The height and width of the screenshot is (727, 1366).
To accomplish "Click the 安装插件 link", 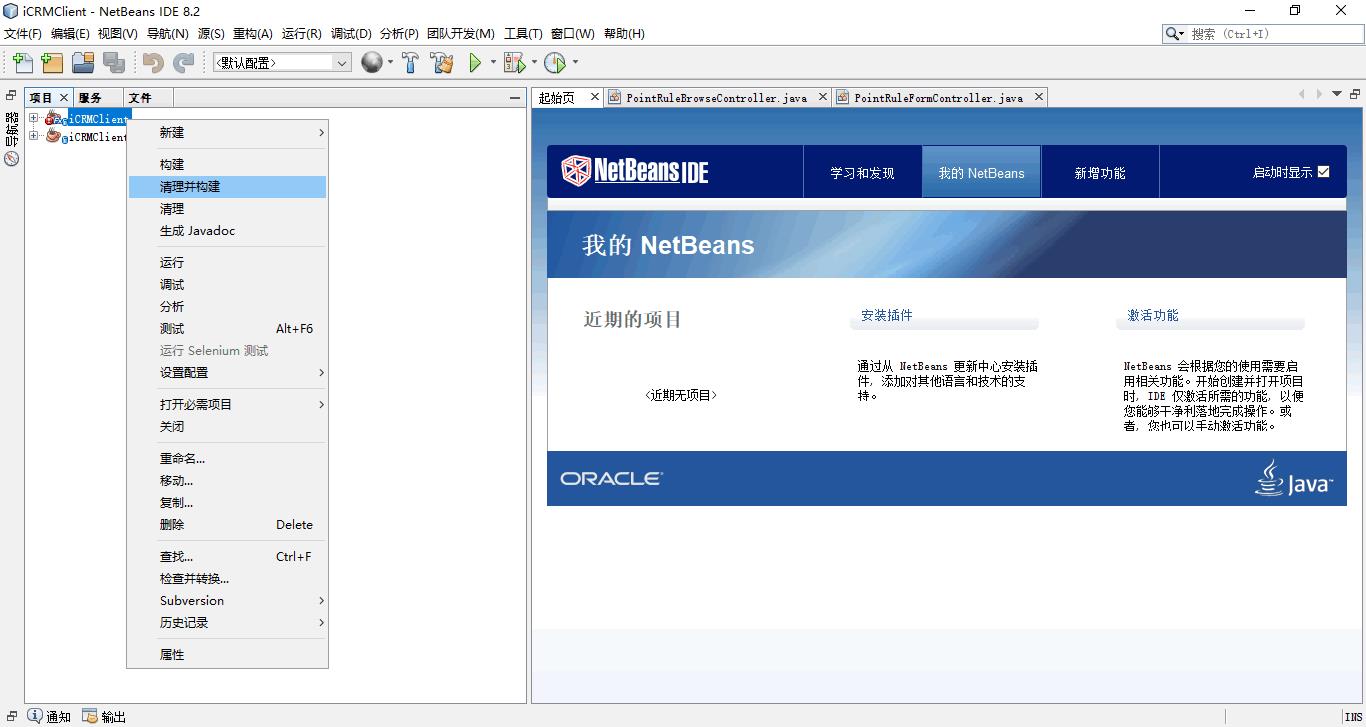I will pos(887,315).
